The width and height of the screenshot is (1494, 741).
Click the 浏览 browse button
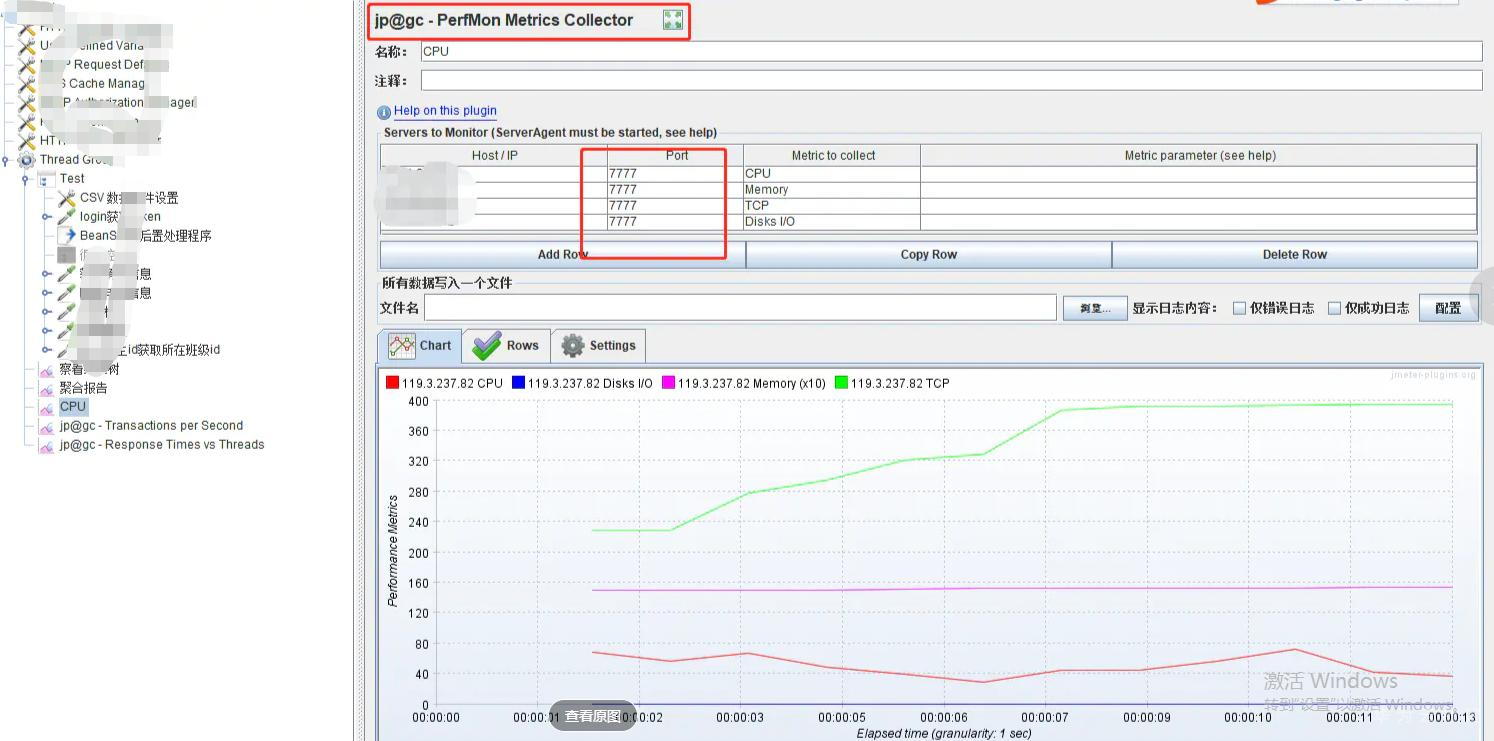(1095, 308)
